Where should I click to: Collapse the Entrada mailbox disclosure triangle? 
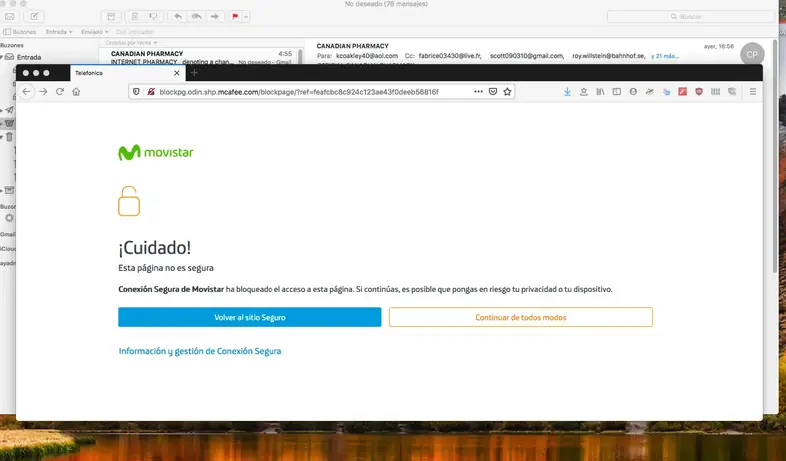click(x=2, y=57)
